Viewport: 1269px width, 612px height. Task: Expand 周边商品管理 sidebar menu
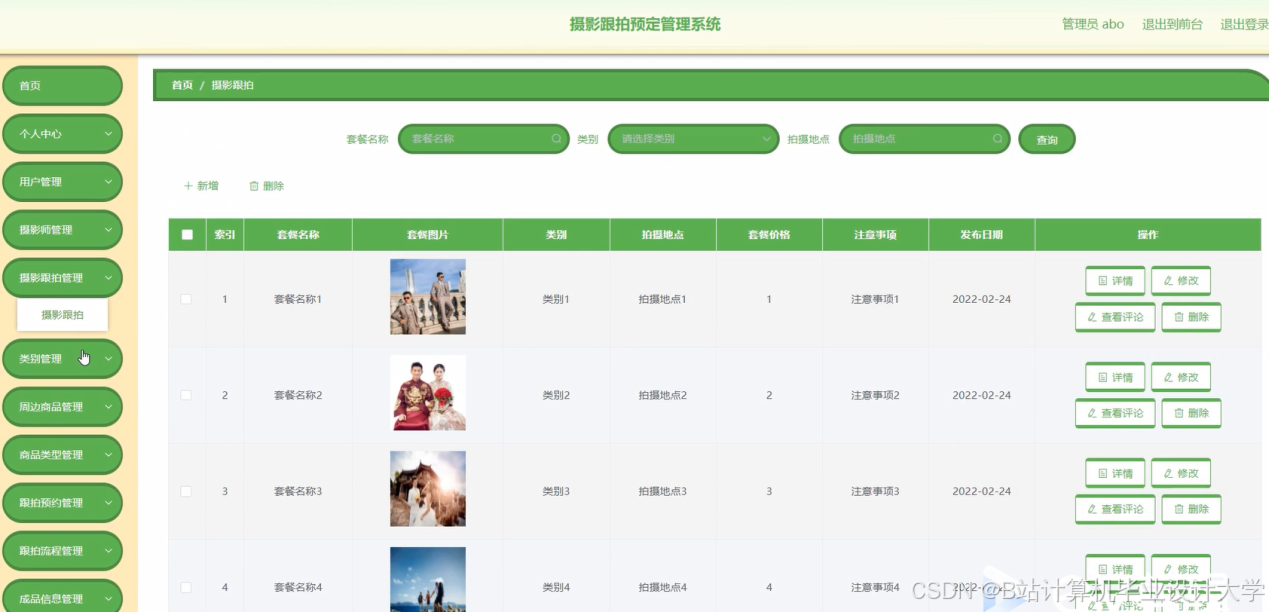point(63,406)
